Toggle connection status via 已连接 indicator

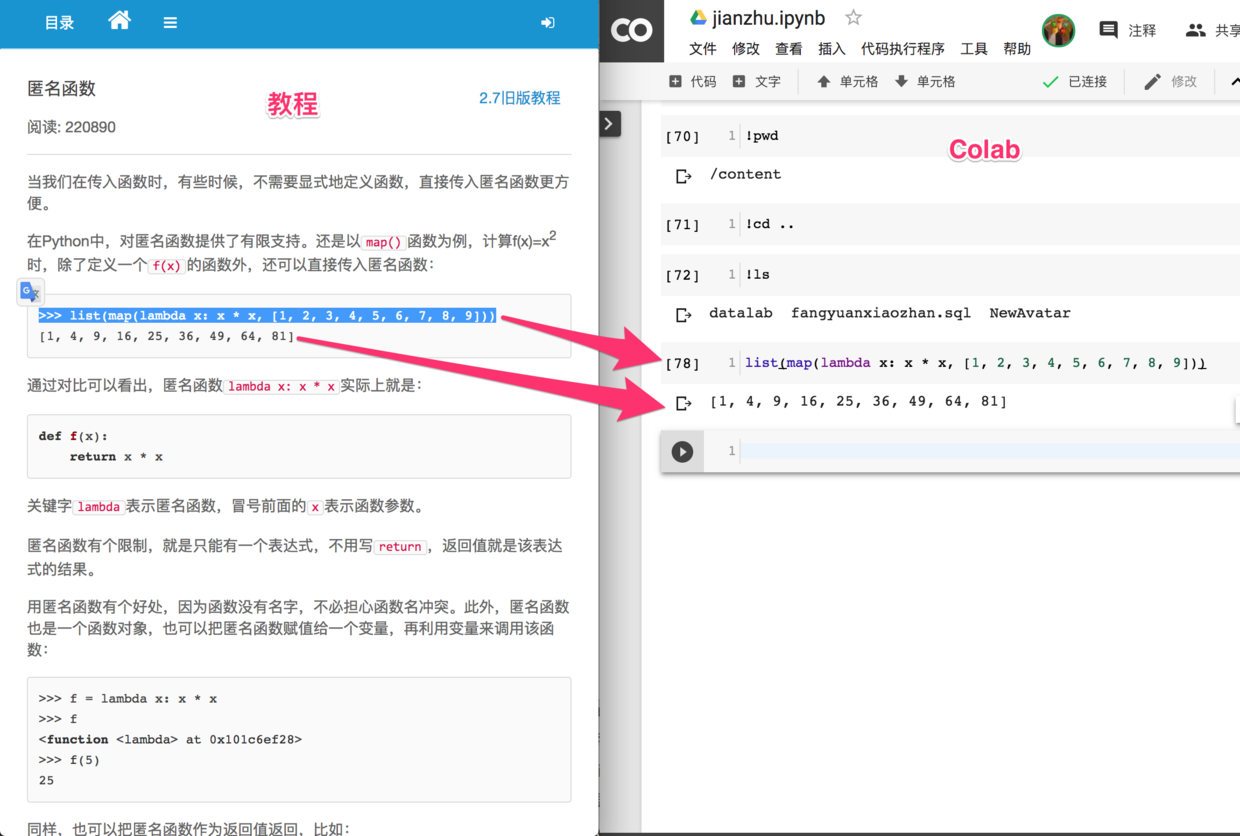click(1075, 81)
